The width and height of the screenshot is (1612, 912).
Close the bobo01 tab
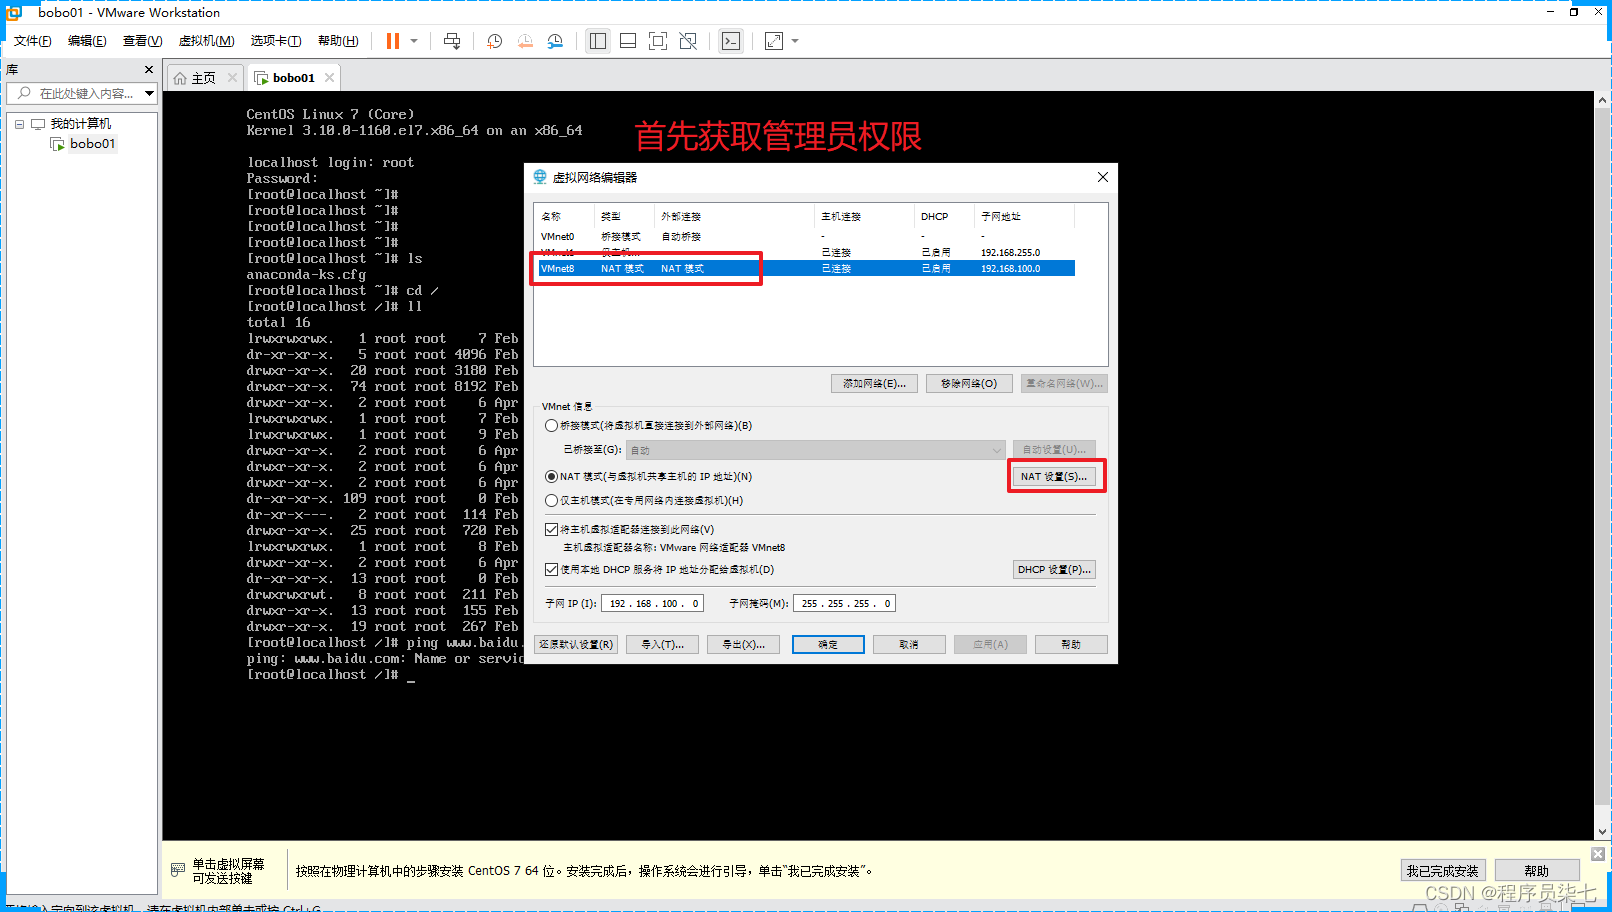pyautogui.click(x=329, y=77)
